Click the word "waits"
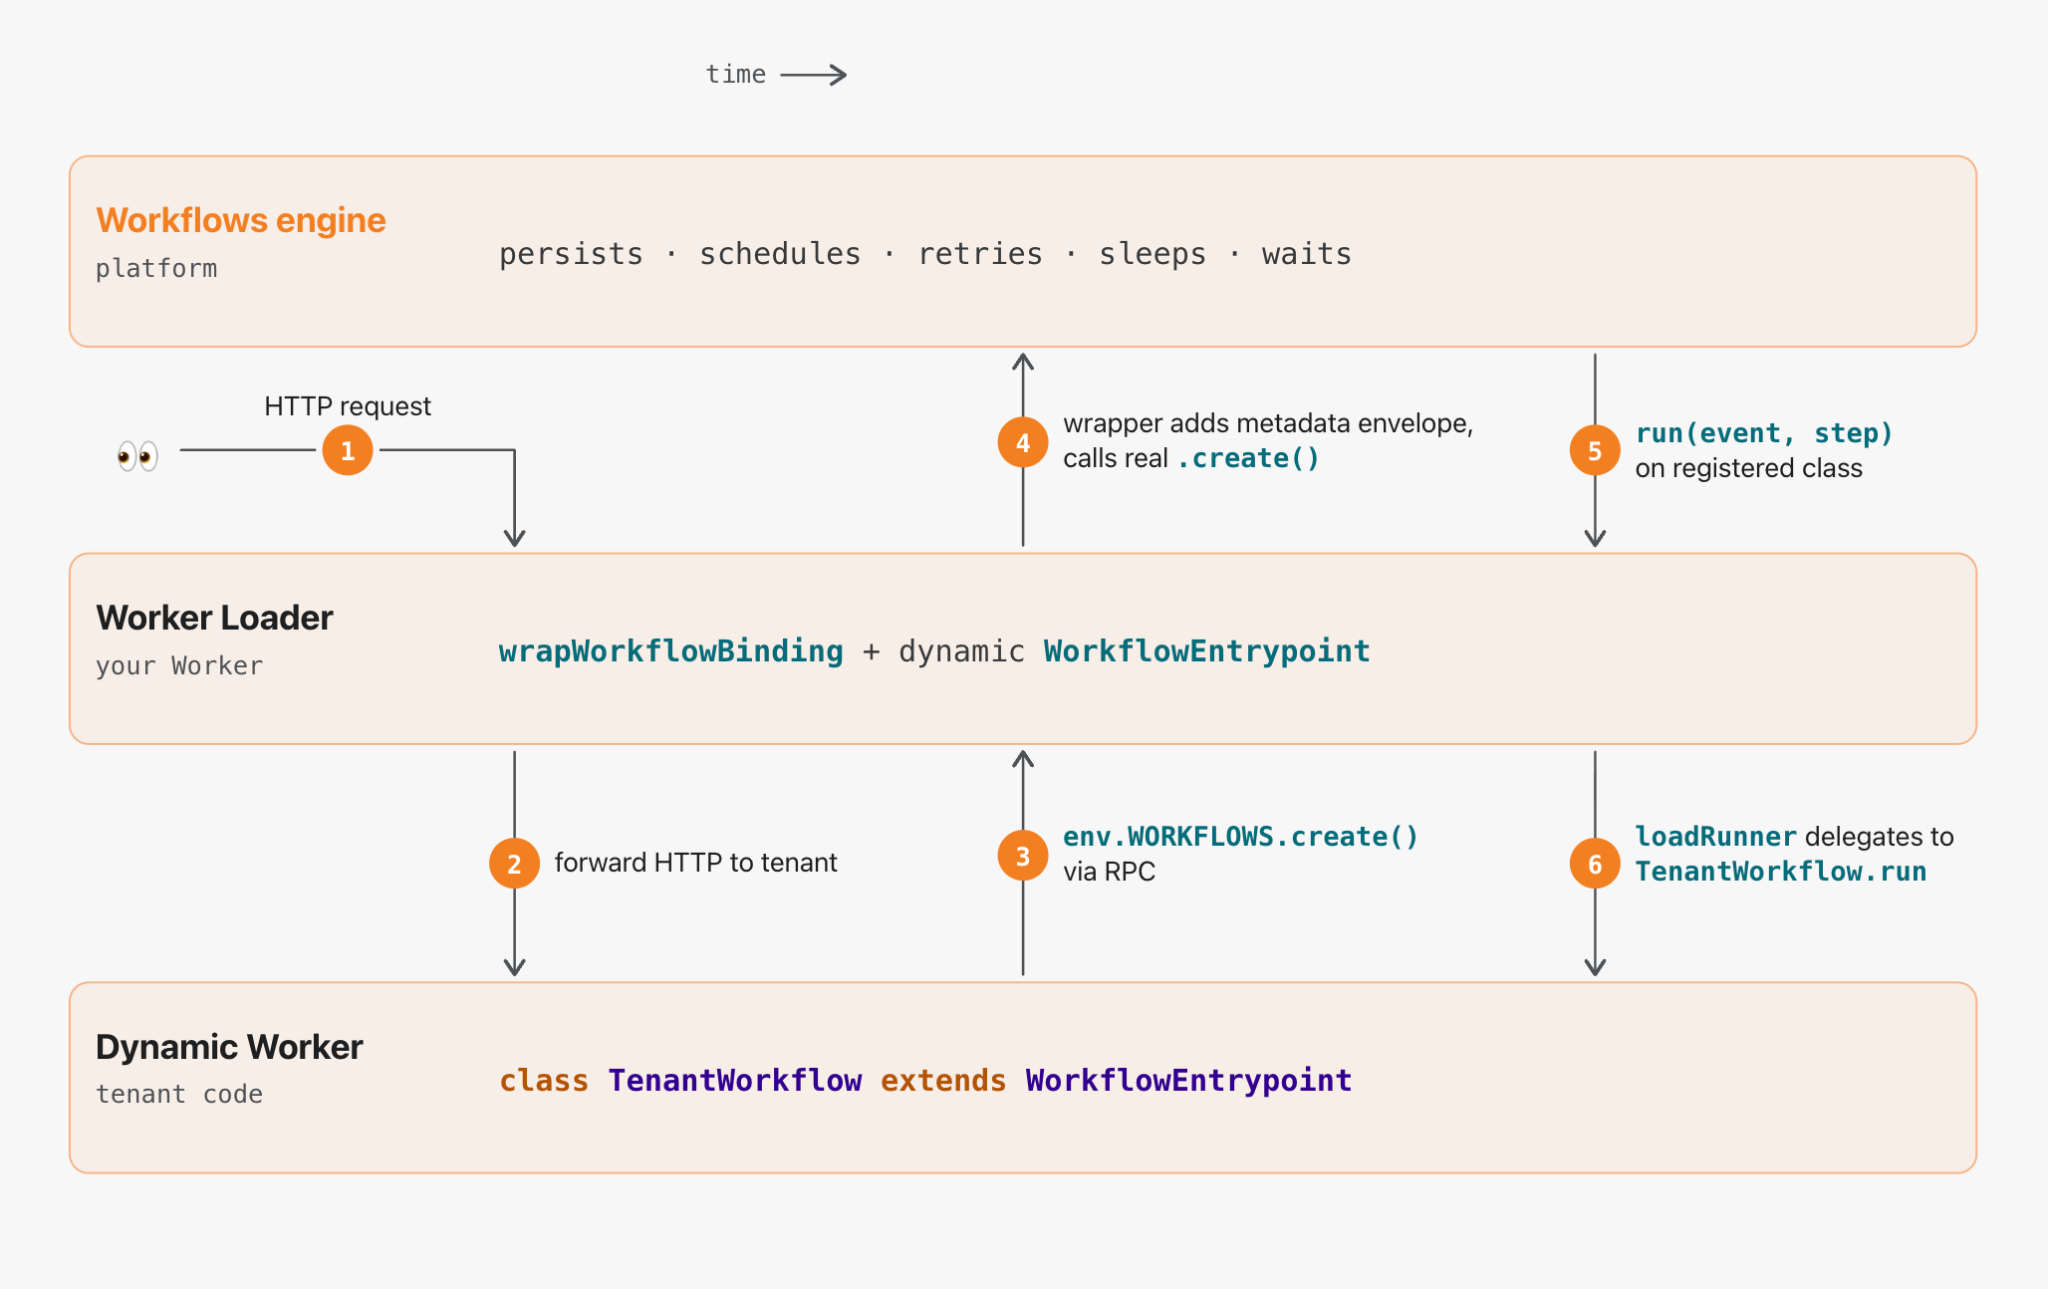The width and height of the screenshot is (2048, 1289). (1306, 254)
